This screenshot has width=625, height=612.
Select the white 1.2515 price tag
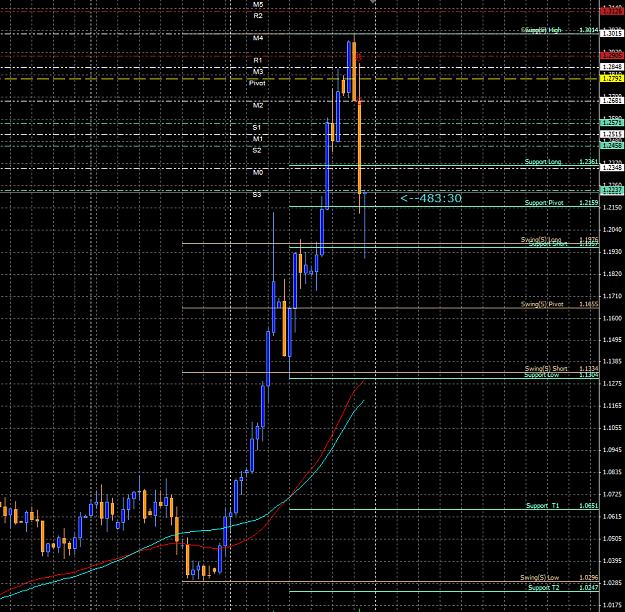[x=612, y=134]
